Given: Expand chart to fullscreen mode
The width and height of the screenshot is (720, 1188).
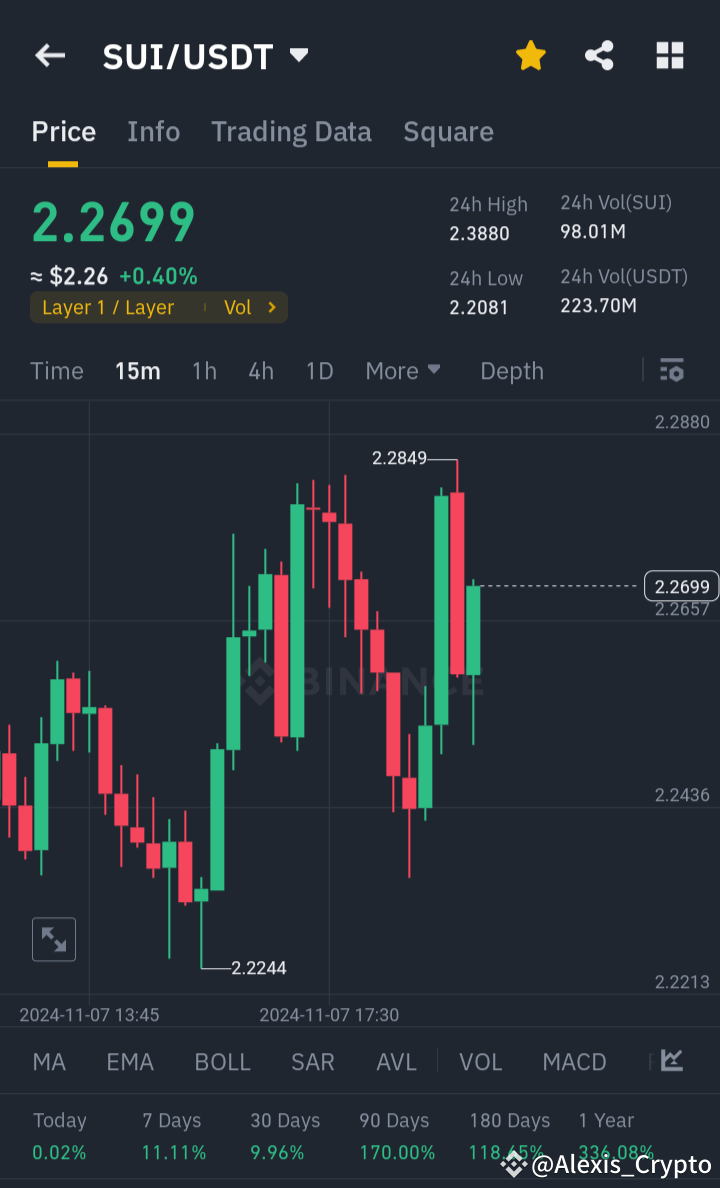Looking at the screenshot, I should 53,938.
